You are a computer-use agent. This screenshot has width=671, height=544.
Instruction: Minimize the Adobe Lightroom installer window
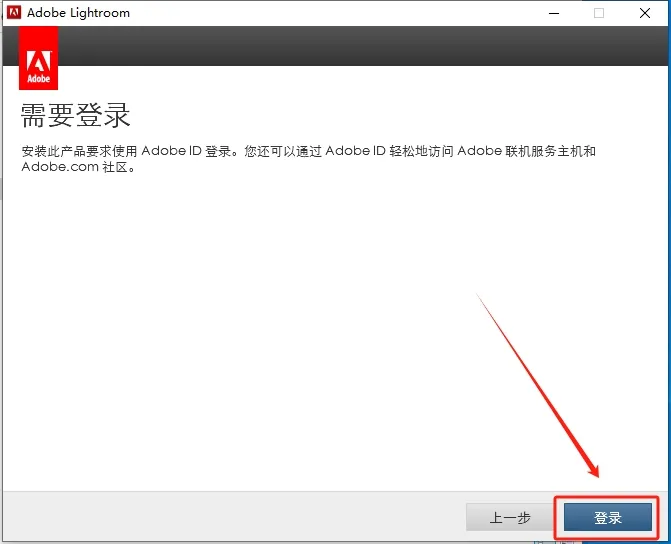click(554, 13)
